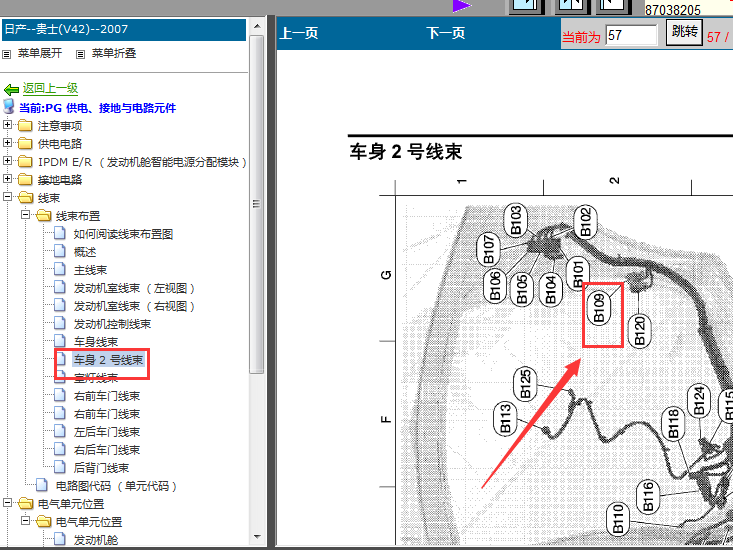Screen dimensions: 733x550
Task: Open the 主线束 page
Action: (90, 270)
